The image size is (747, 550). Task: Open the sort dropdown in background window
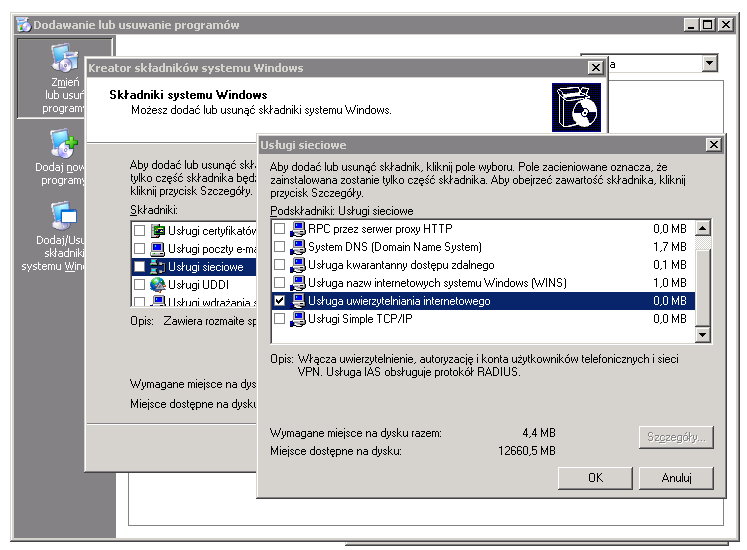pos(709,63)
